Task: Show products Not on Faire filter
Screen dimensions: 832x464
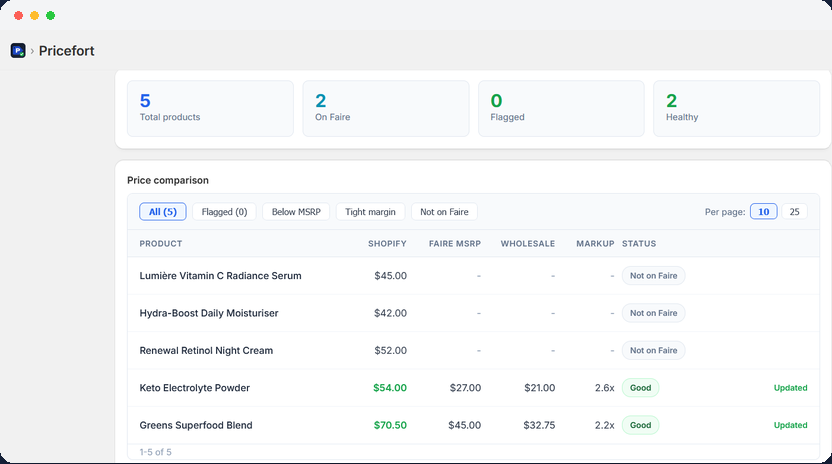Action: tap(444, 212)
